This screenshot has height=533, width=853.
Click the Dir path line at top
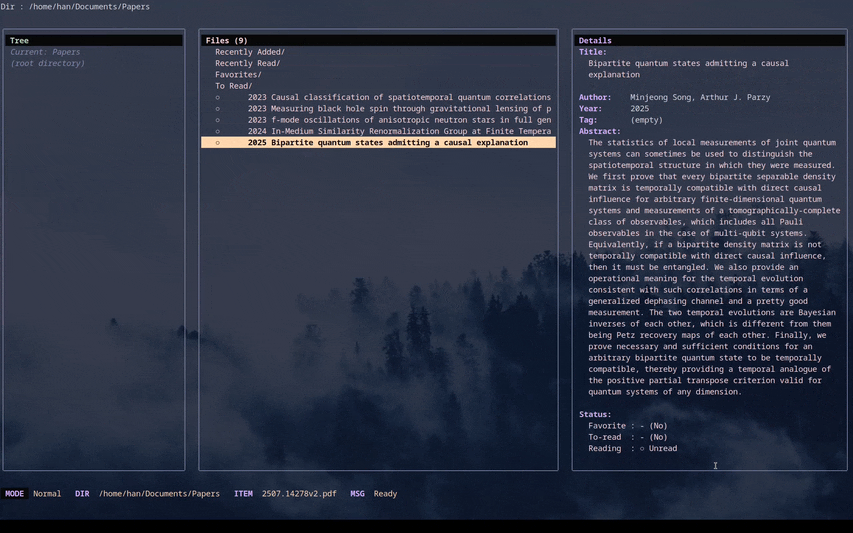(x=75, y=7)
